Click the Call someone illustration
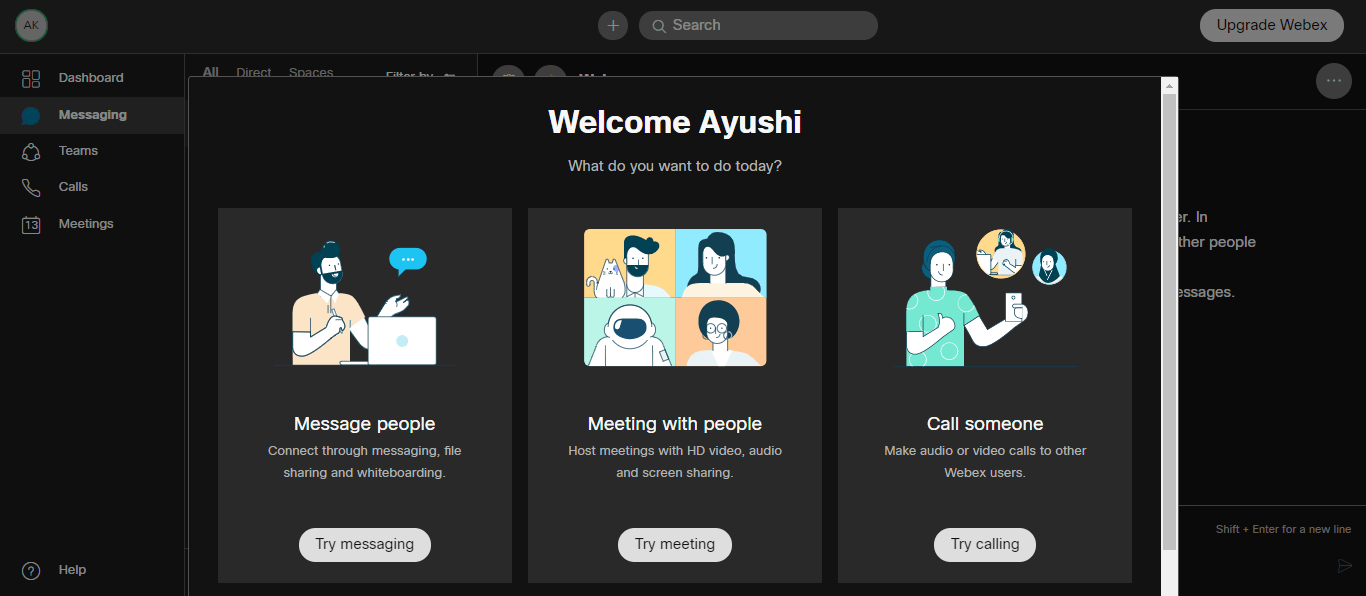 [x=985, y=298]
